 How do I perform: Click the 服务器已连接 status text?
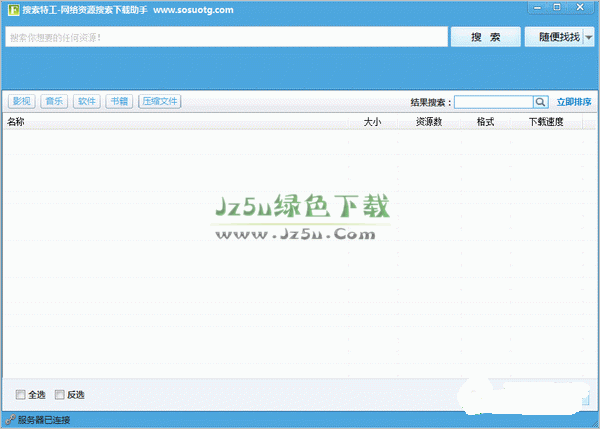click(x=44, y=420)
